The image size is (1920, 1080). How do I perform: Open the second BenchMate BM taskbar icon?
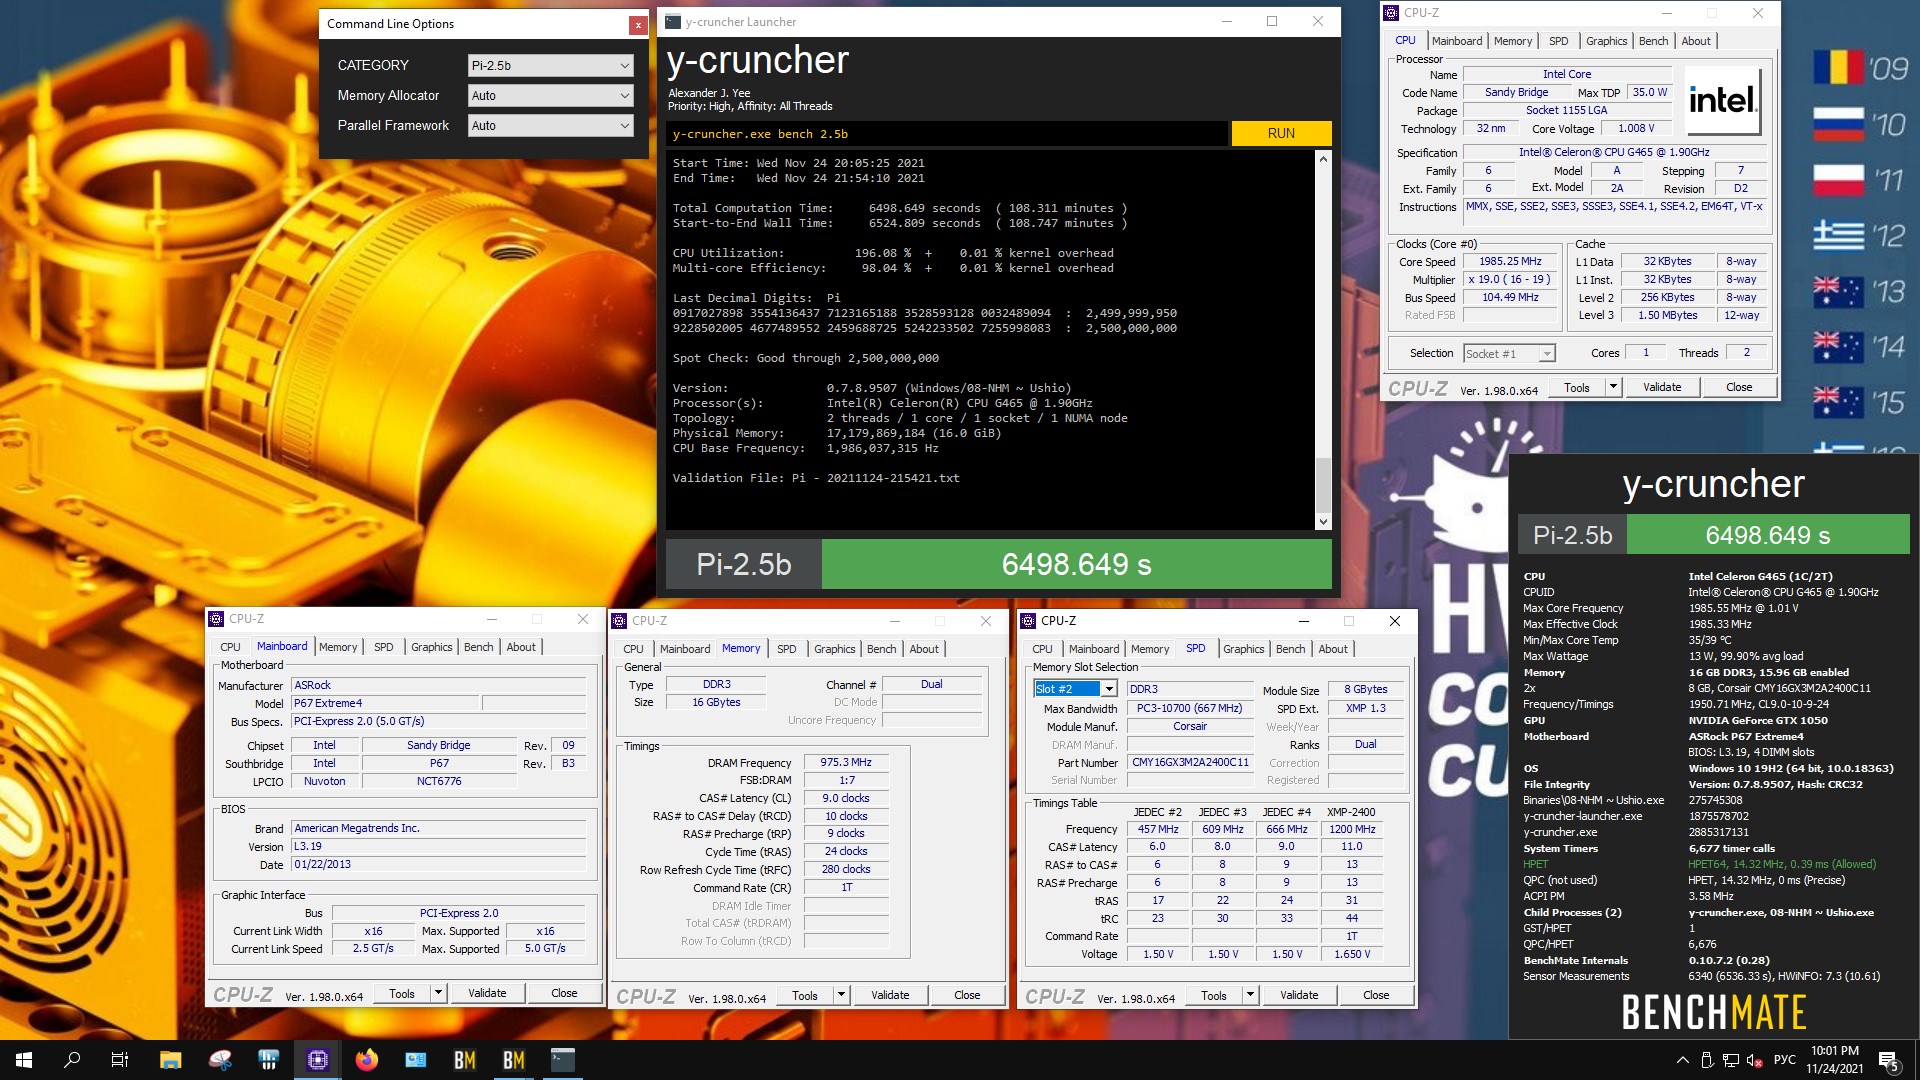[x=514, y=1060]
